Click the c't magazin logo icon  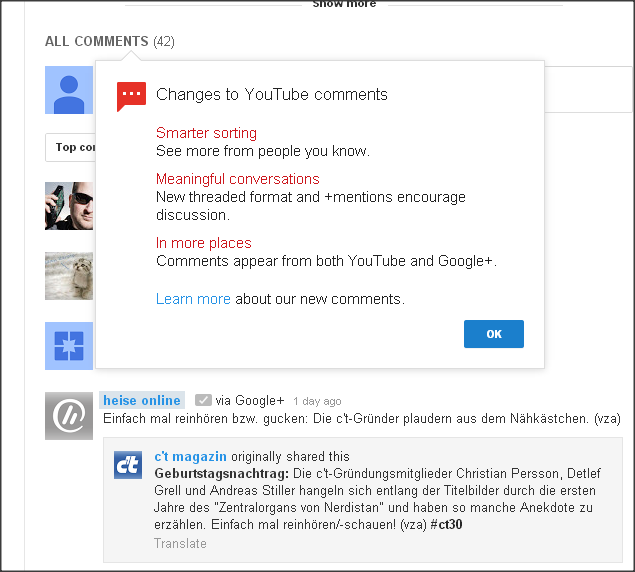click(128, 465)
